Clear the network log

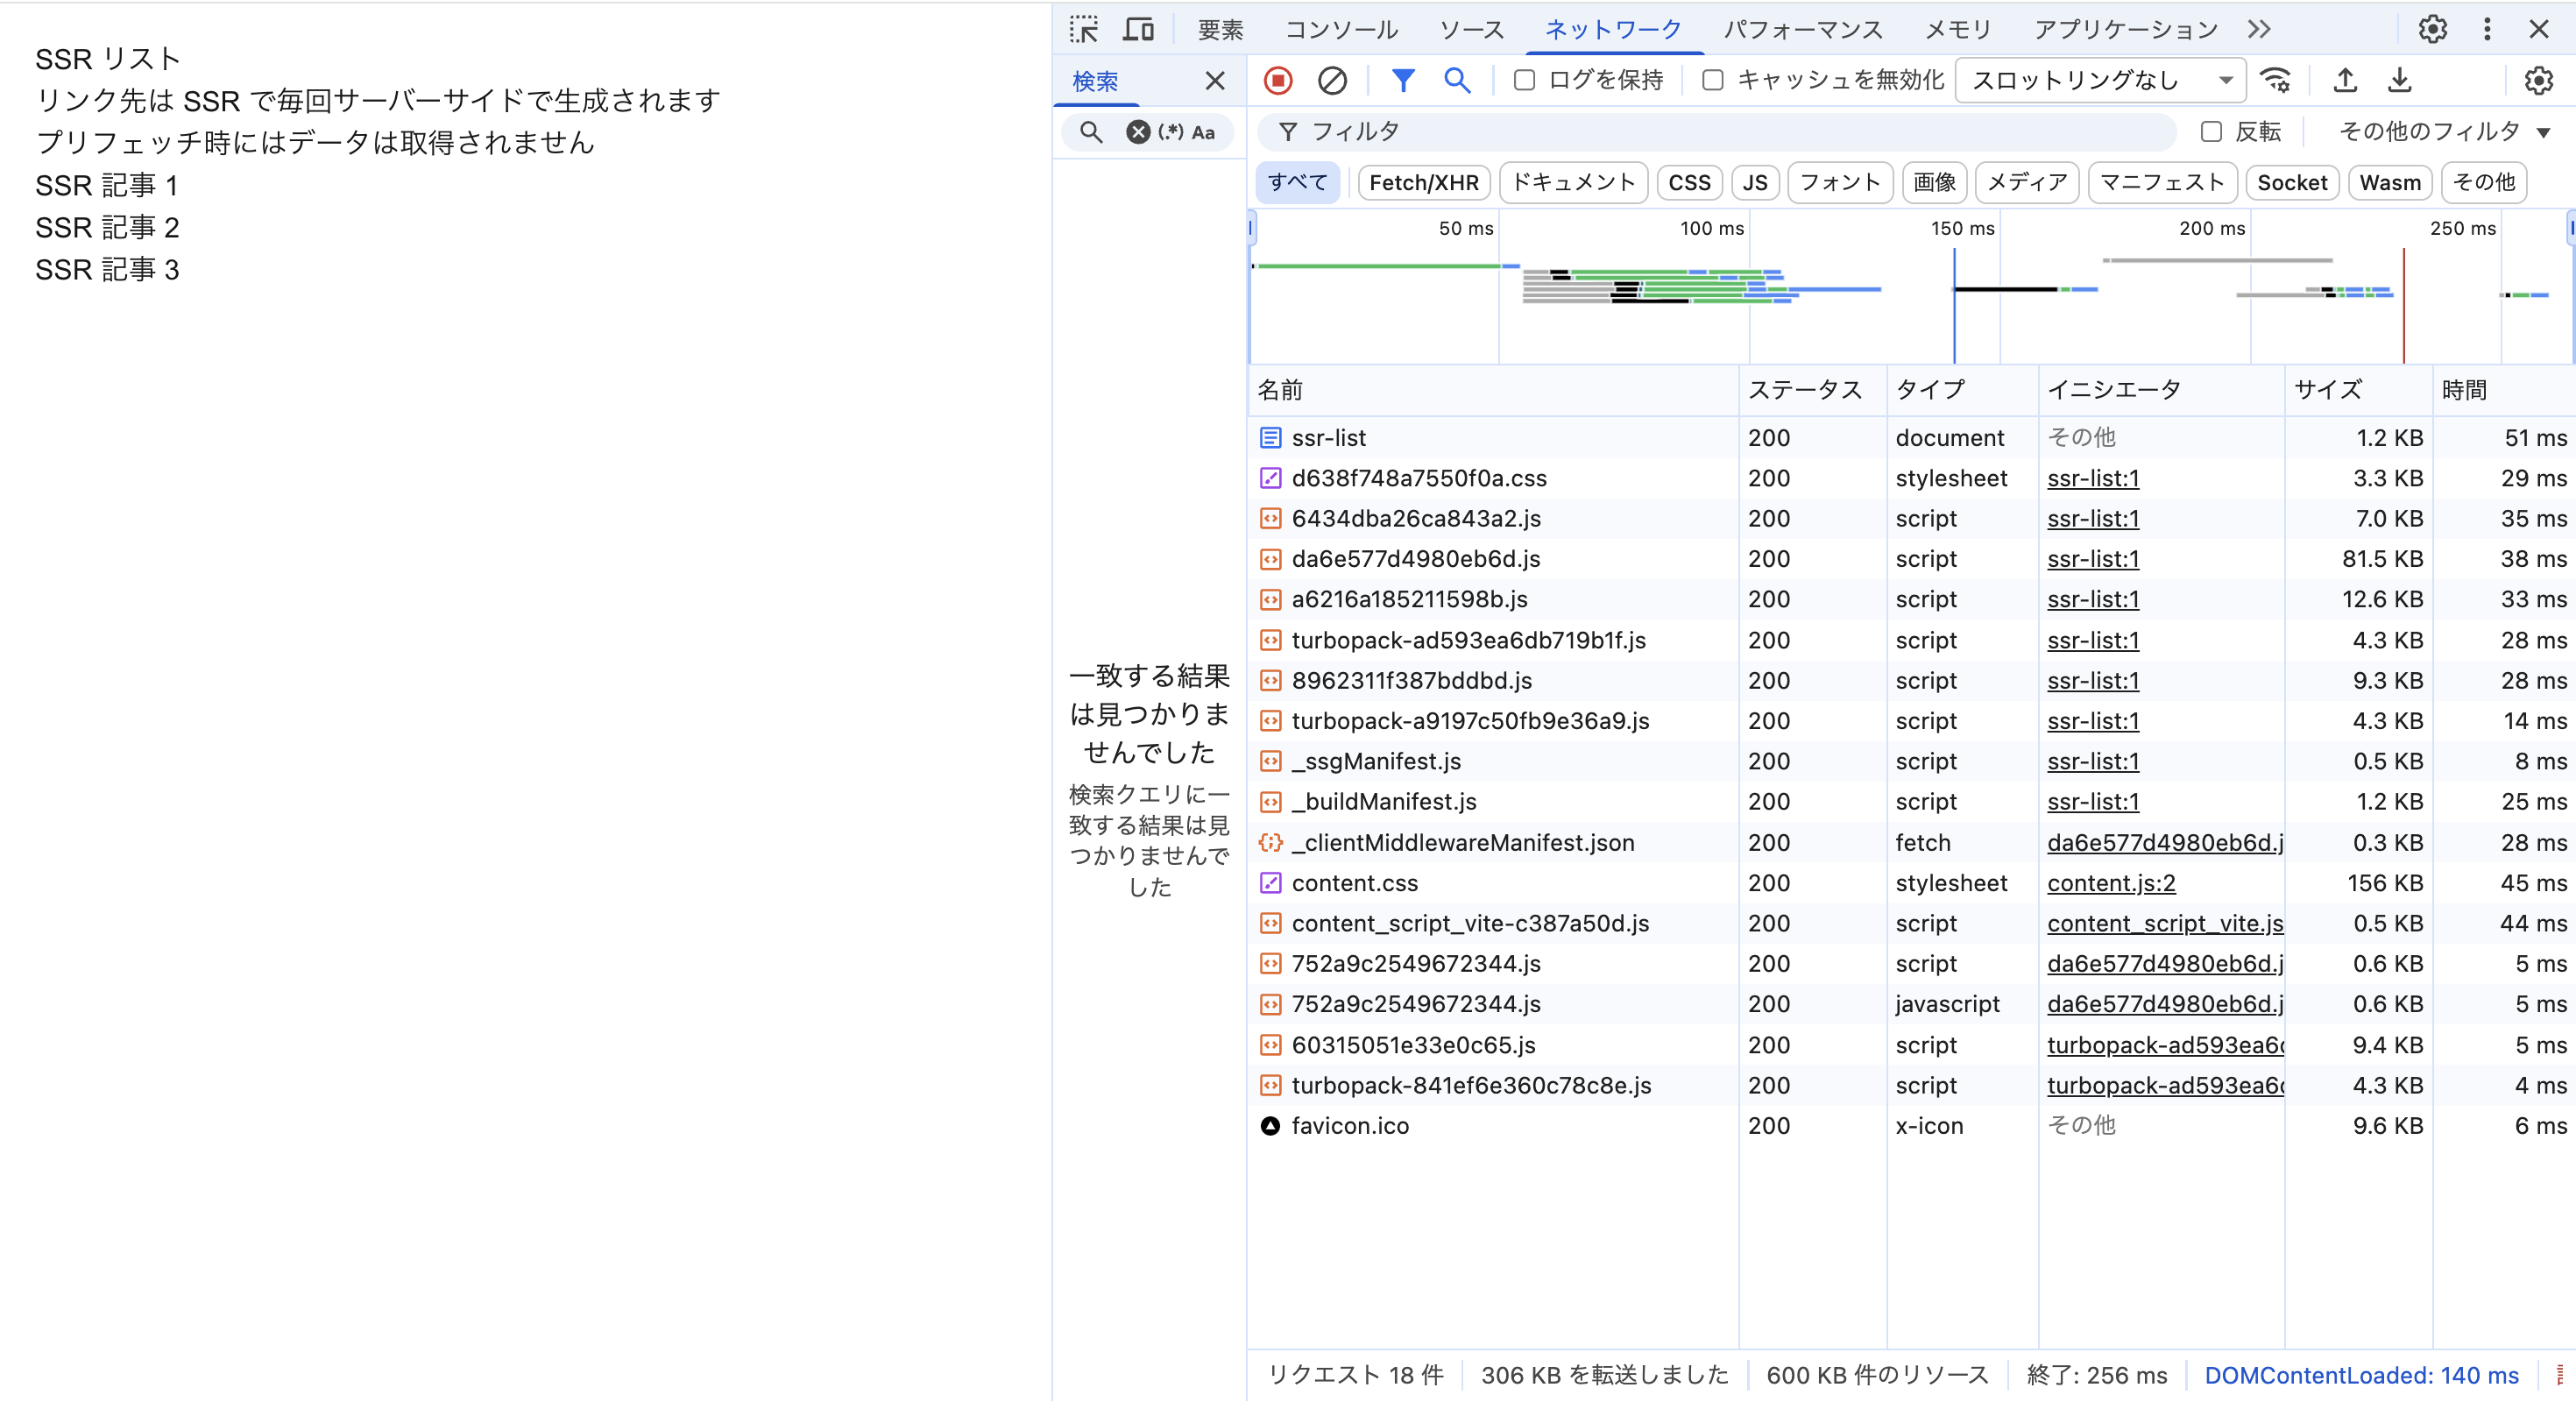pyautogui.click(x=1332, y=80)
